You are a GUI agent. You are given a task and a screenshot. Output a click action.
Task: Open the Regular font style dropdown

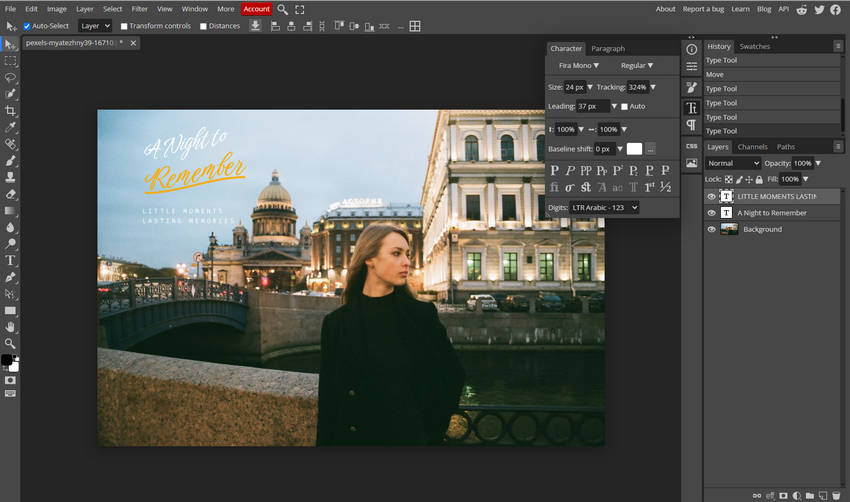pyautogui.click(x=637, y=66)
